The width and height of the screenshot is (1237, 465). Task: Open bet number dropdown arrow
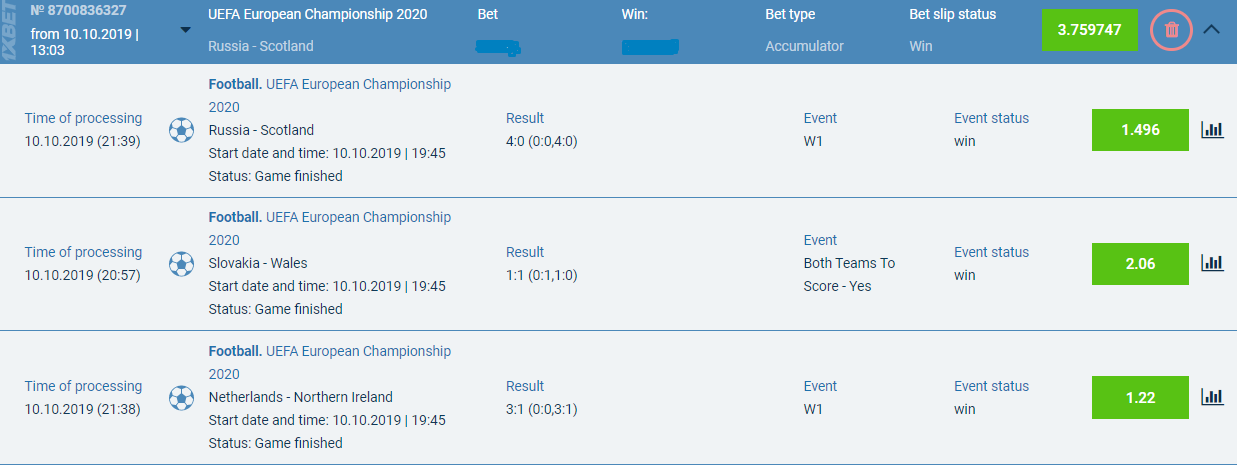(185, 29)
